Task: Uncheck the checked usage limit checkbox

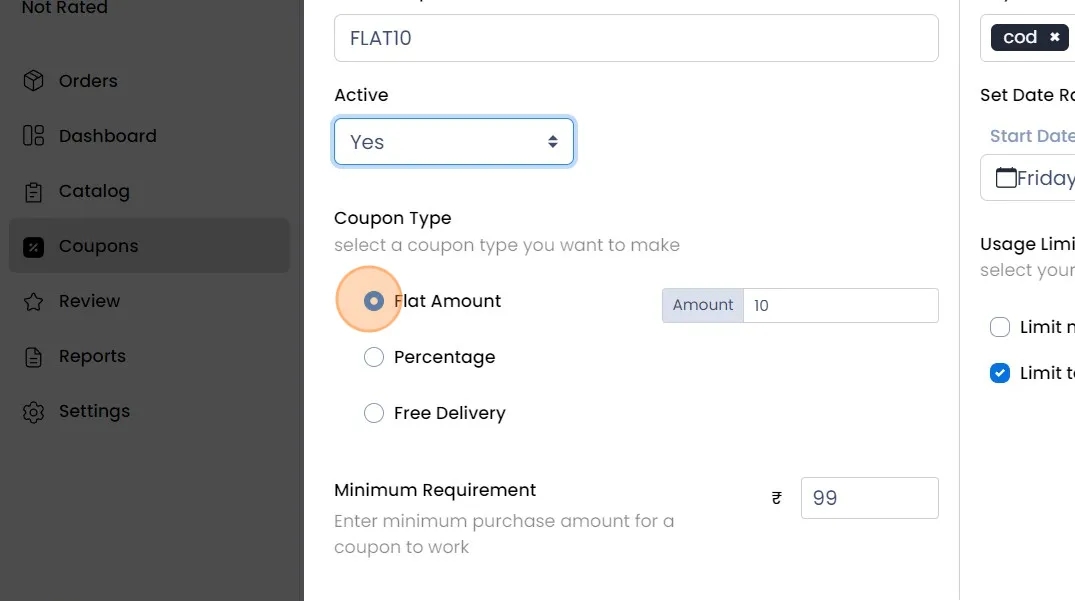Action: pyautogui.click(x=999, y=373)
